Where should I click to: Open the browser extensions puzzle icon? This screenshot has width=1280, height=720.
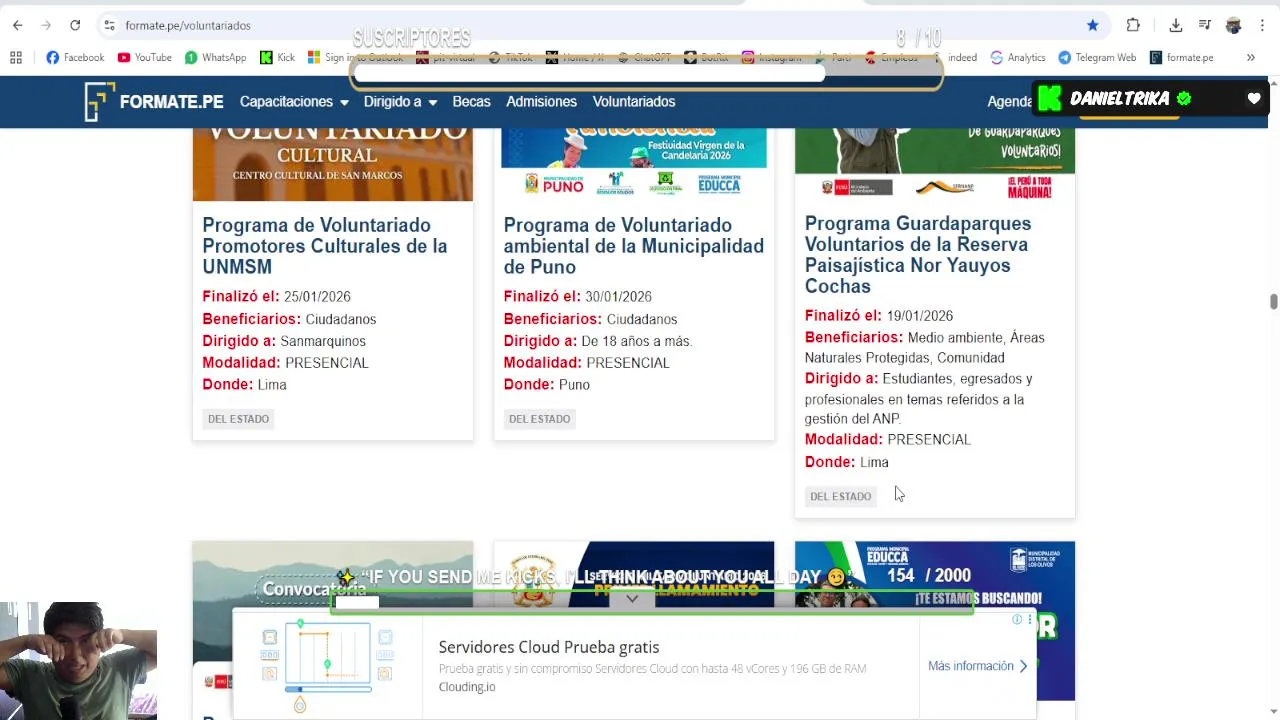[x=1133, y=25]
